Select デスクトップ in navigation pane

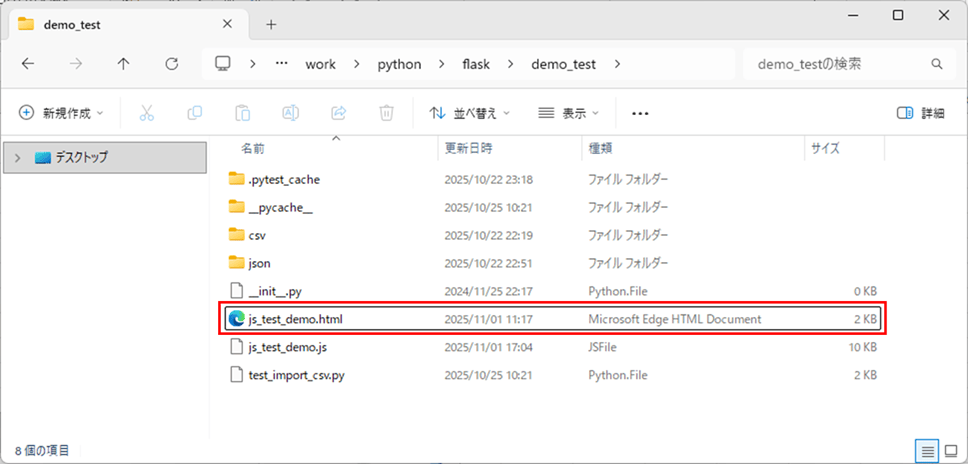click(105, 158)
